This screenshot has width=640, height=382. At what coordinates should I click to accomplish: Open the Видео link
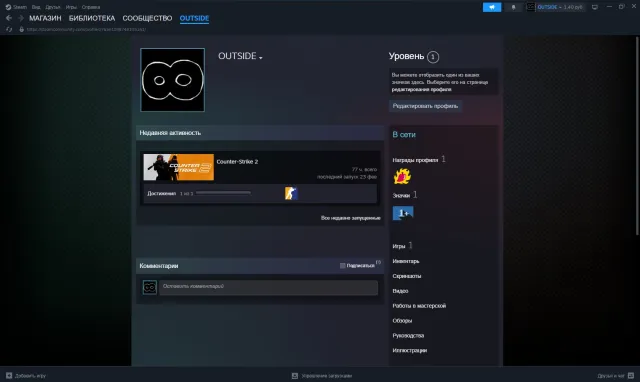[400, 291]
